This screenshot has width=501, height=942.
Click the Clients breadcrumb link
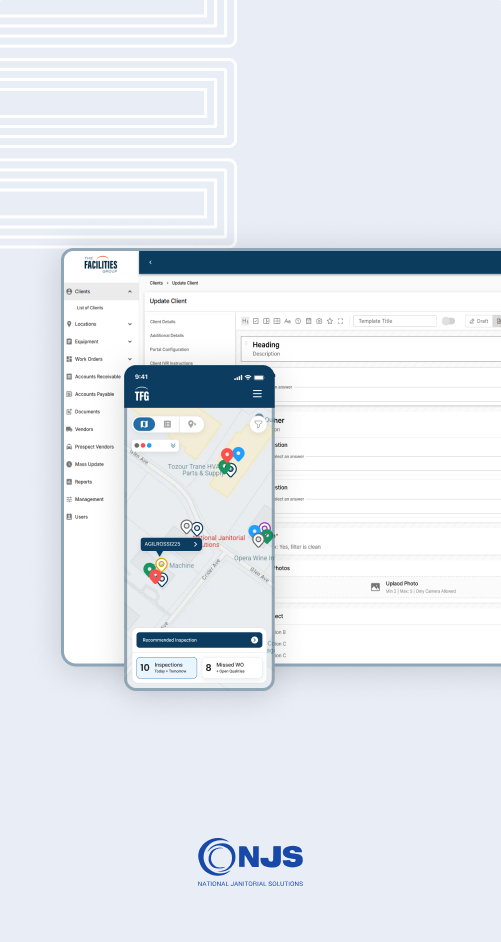click(156, 283)
